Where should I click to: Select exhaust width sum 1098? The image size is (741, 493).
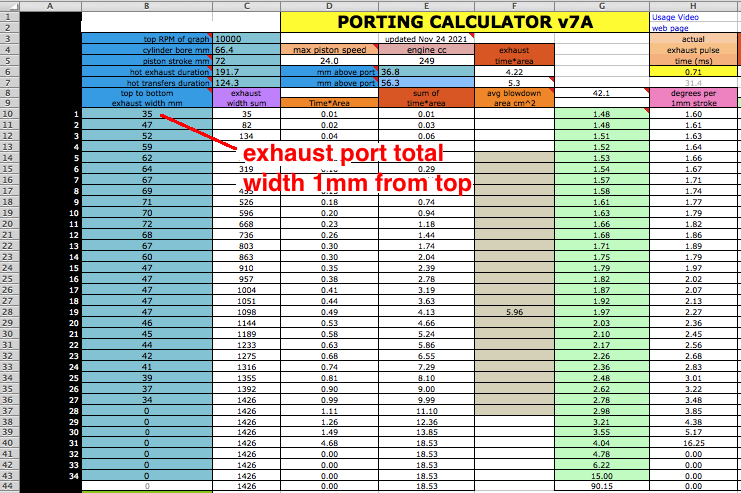click(x=246, y=312)
